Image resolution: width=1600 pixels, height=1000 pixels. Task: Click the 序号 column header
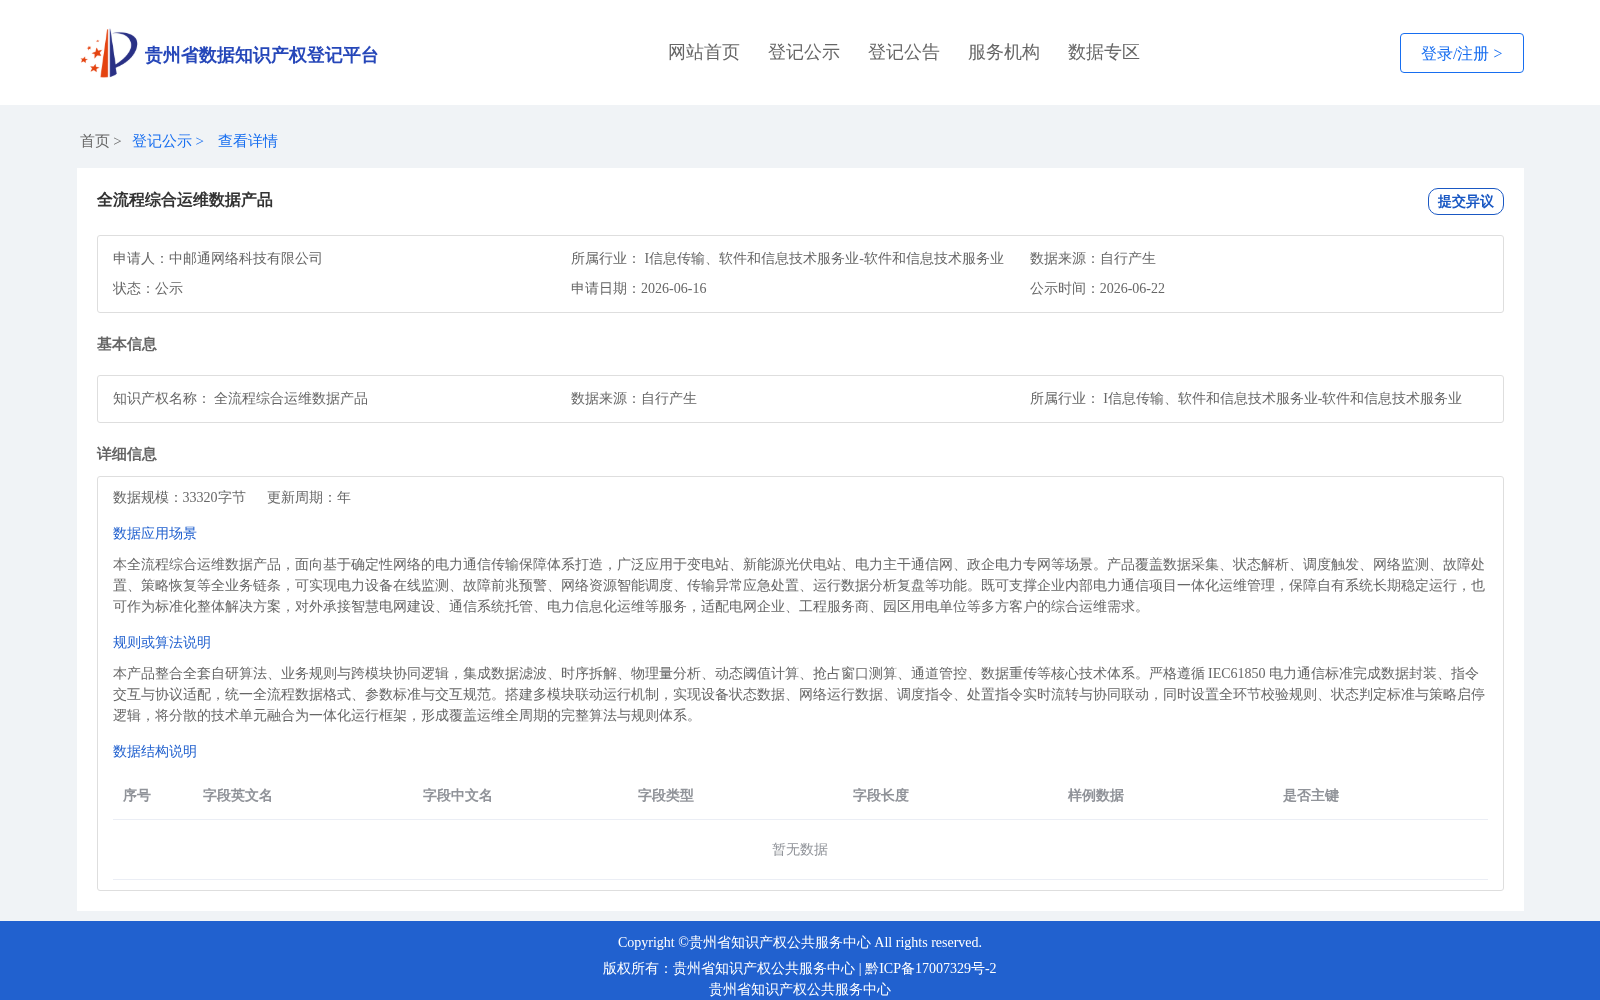pos(137,795)
